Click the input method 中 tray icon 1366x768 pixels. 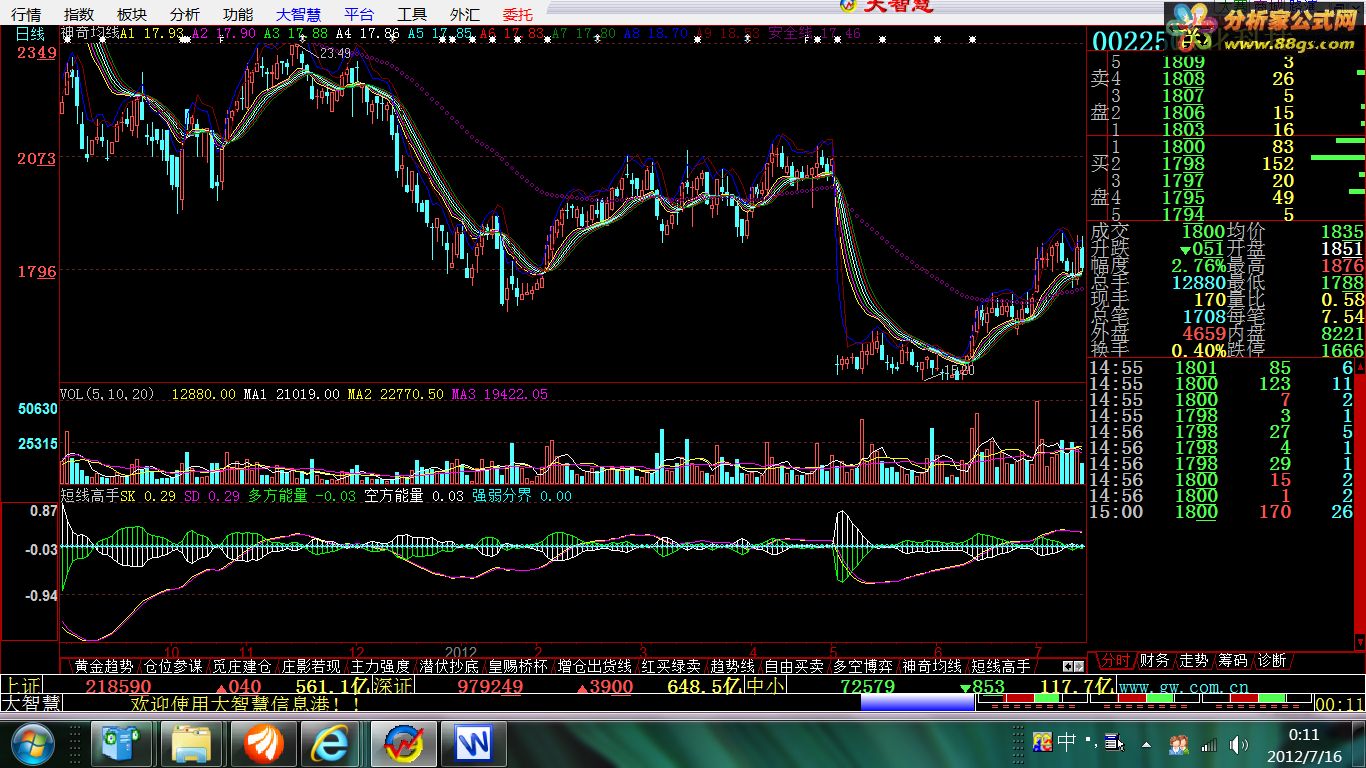click(x=1066, y=742)
